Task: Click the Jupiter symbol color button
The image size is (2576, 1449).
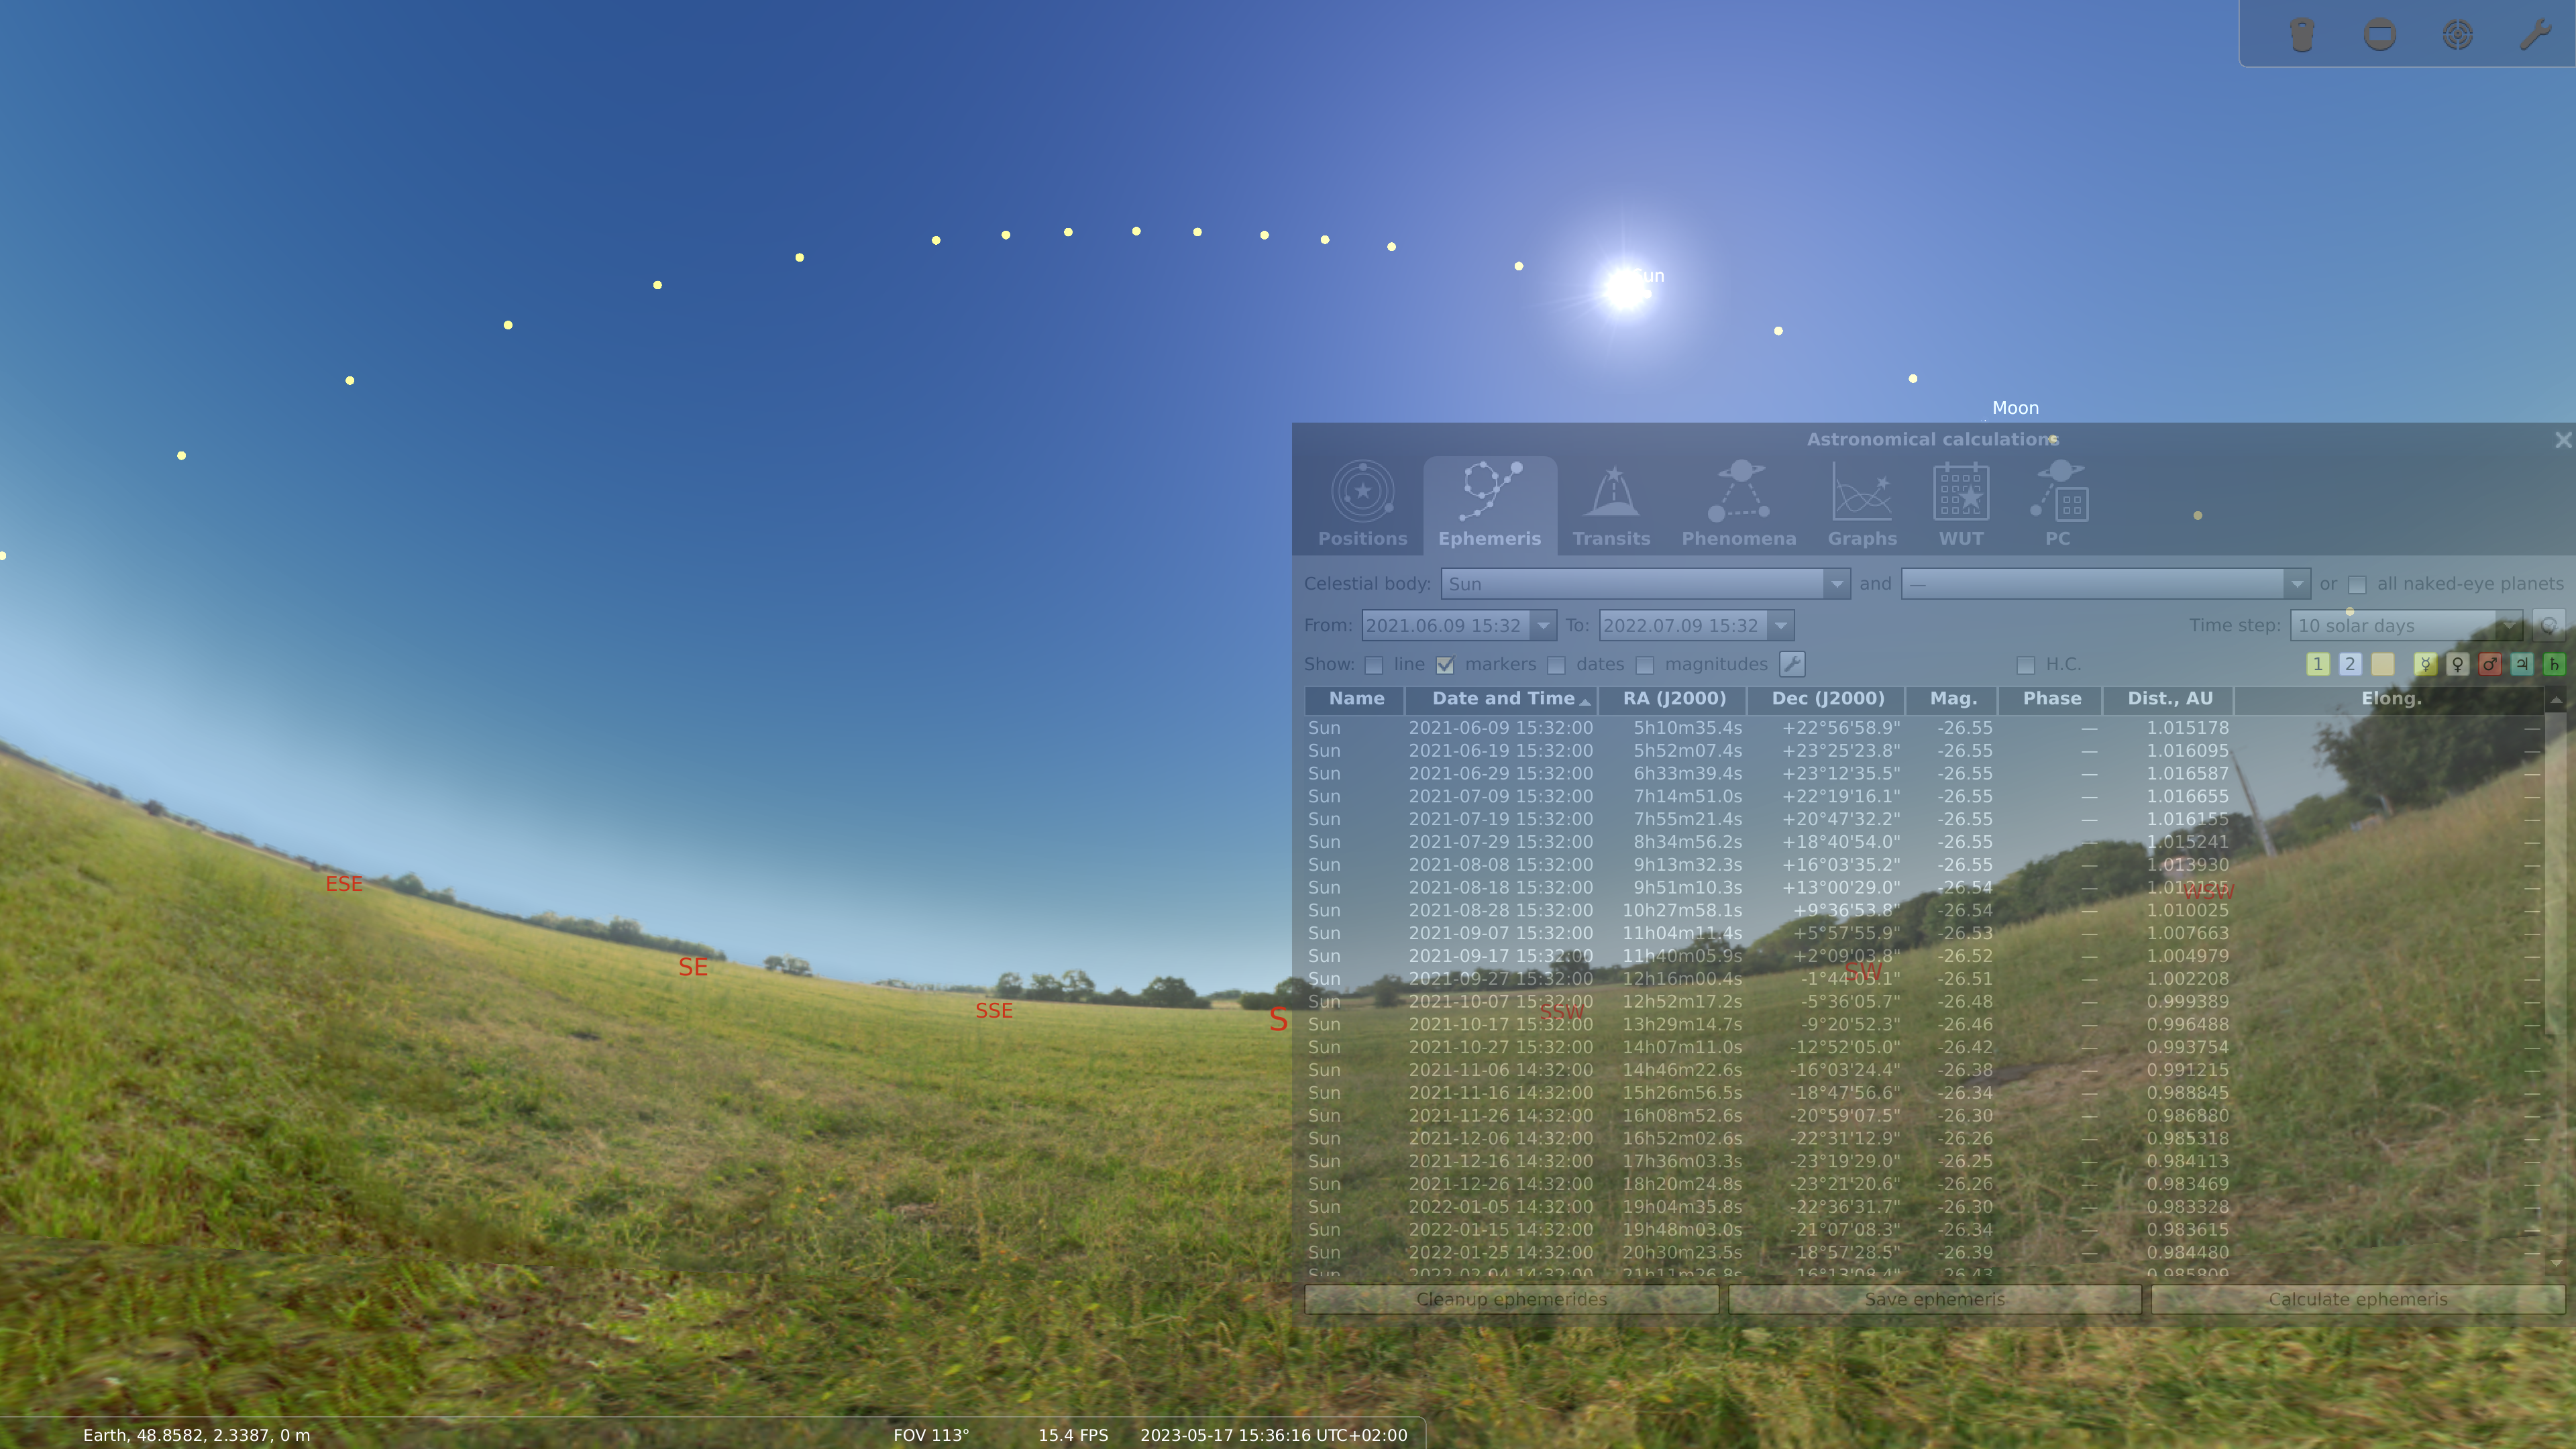Action: 2522,664
